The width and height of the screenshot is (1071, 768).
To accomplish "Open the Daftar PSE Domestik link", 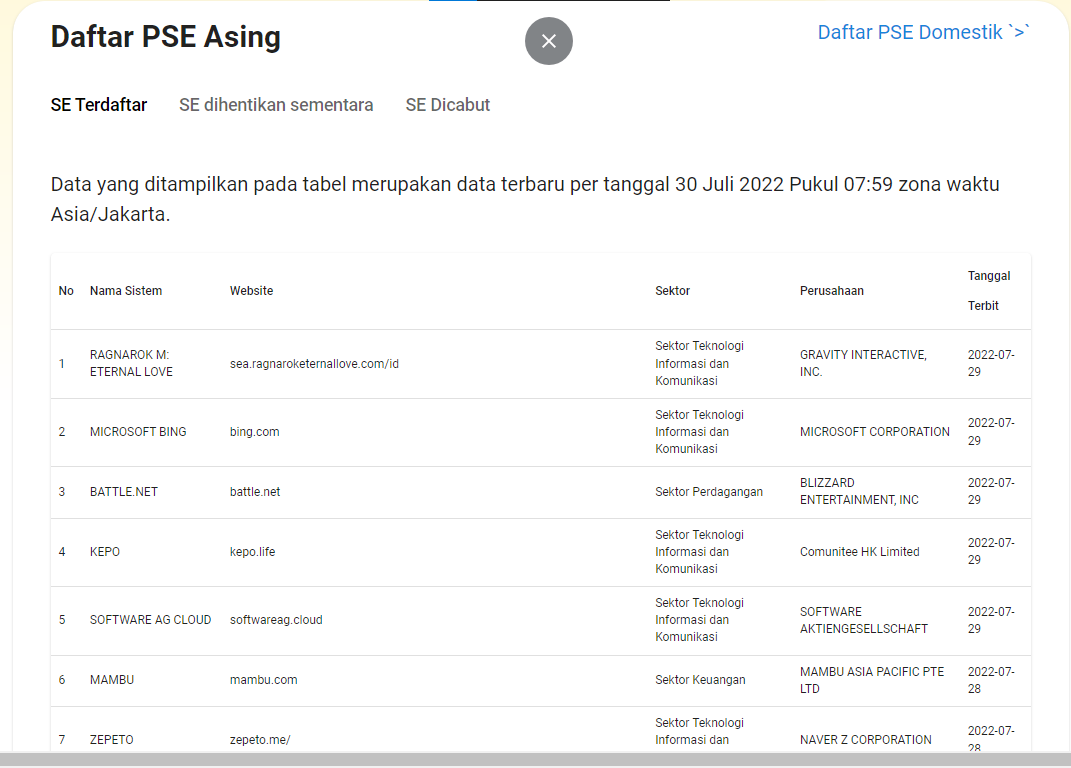I will [922, 32].
